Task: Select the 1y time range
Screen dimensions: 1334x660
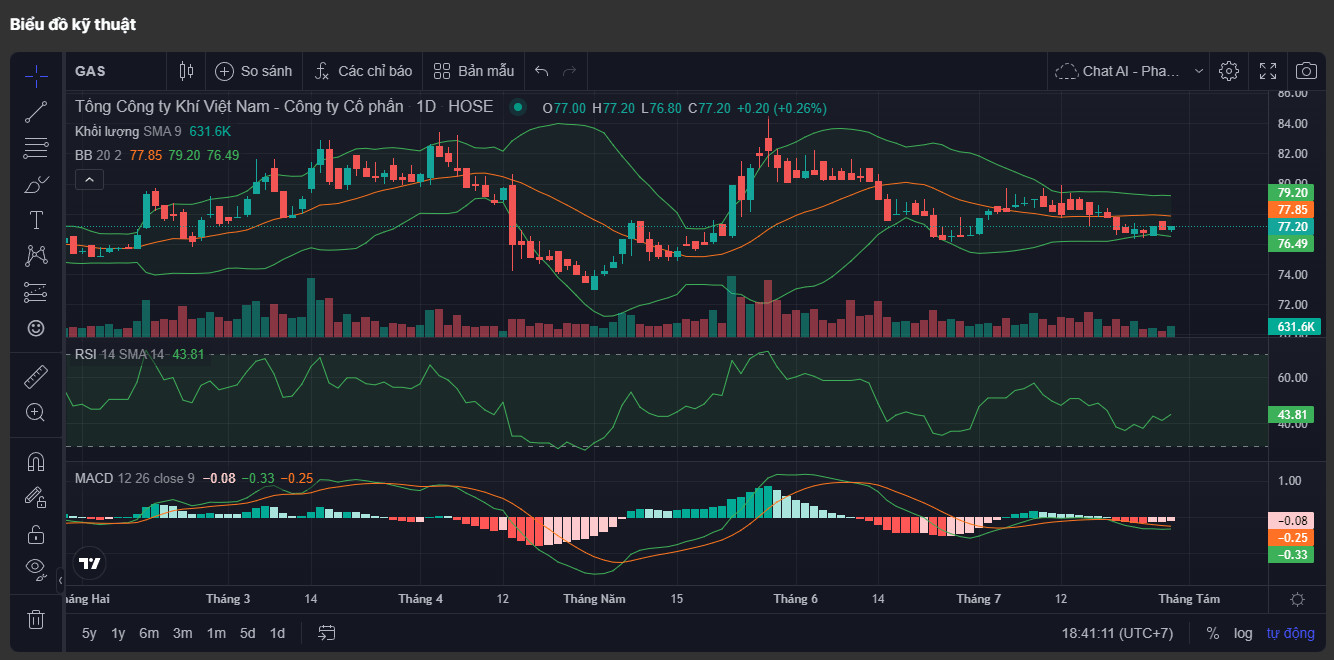Action: [x=118, y=633]
